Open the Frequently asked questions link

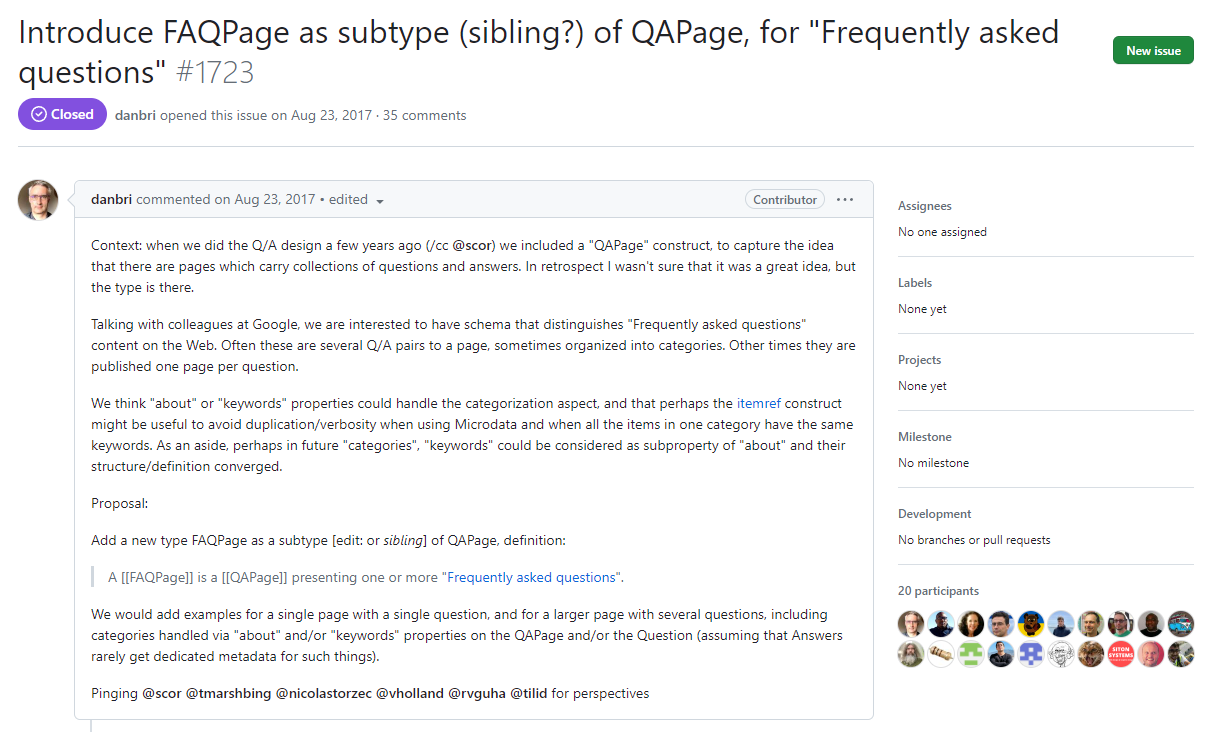coord(532,577)
